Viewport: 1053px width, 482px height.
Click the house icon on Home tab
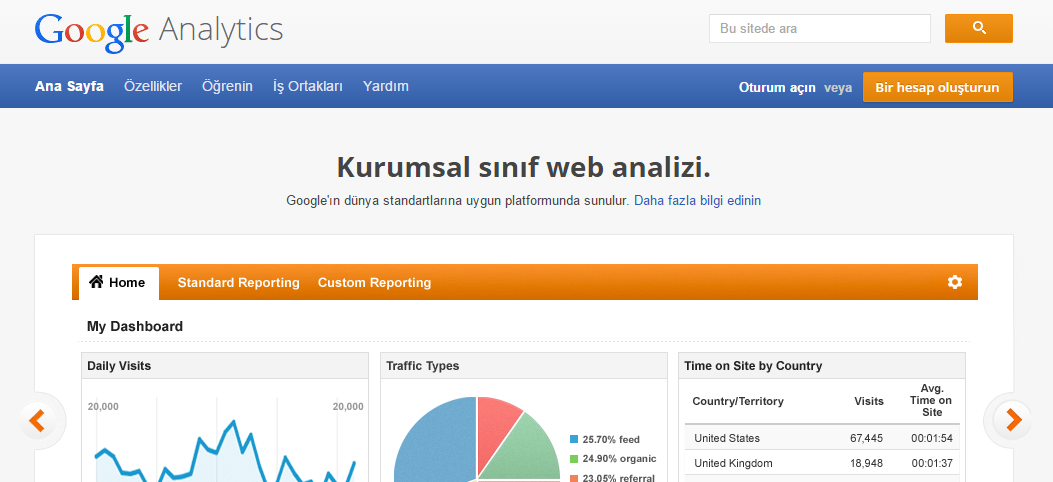point(96,281)
